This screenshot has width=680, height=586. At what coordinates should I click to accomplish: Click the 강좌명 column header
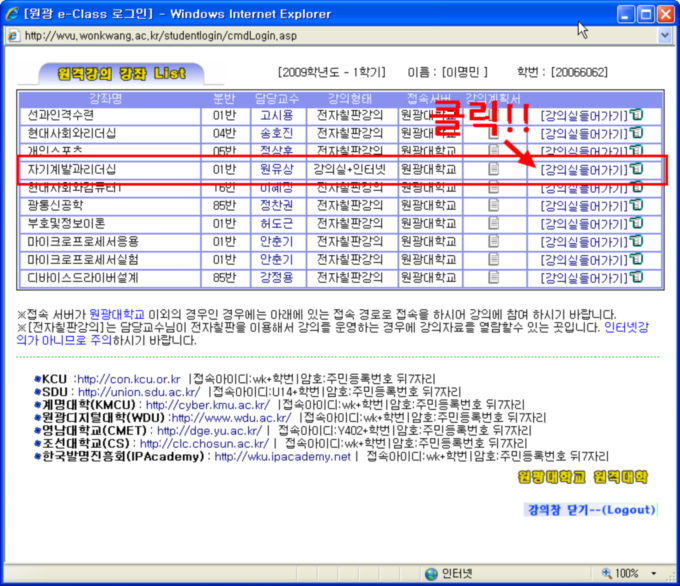pyautogui.click(x=105, y=99)
